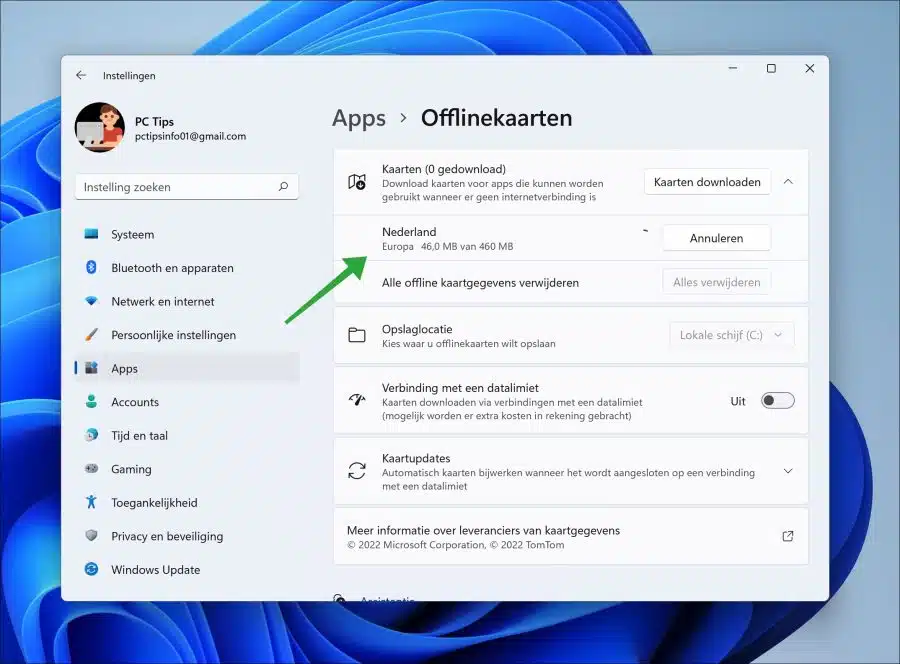Click the Accounts person icon
This screenshot has height=664, width=900.
click(x=91, y=402)
